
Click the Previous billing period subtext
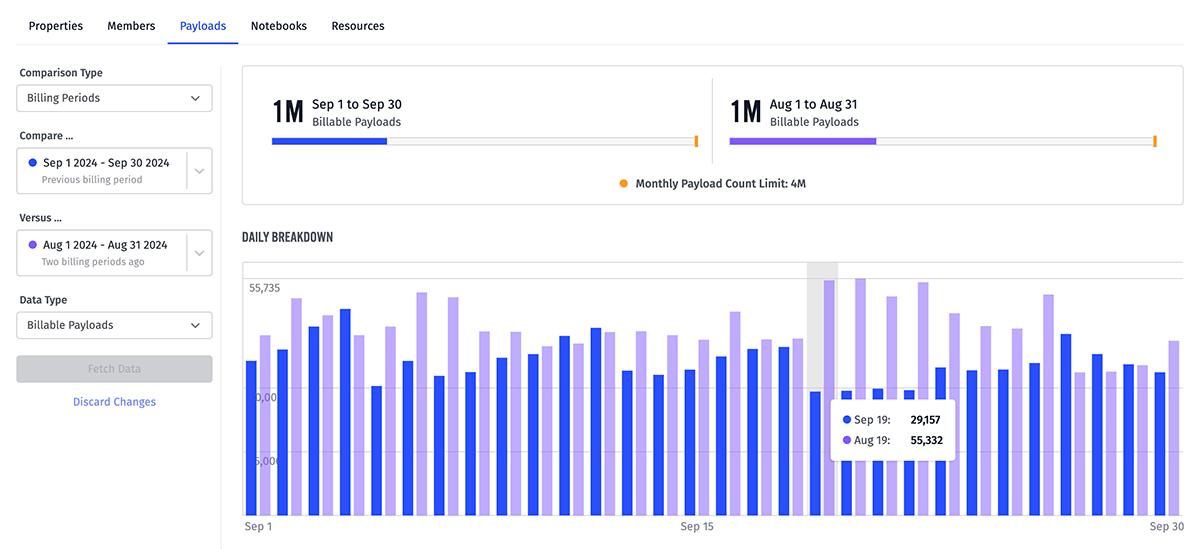tap(92, 180)
